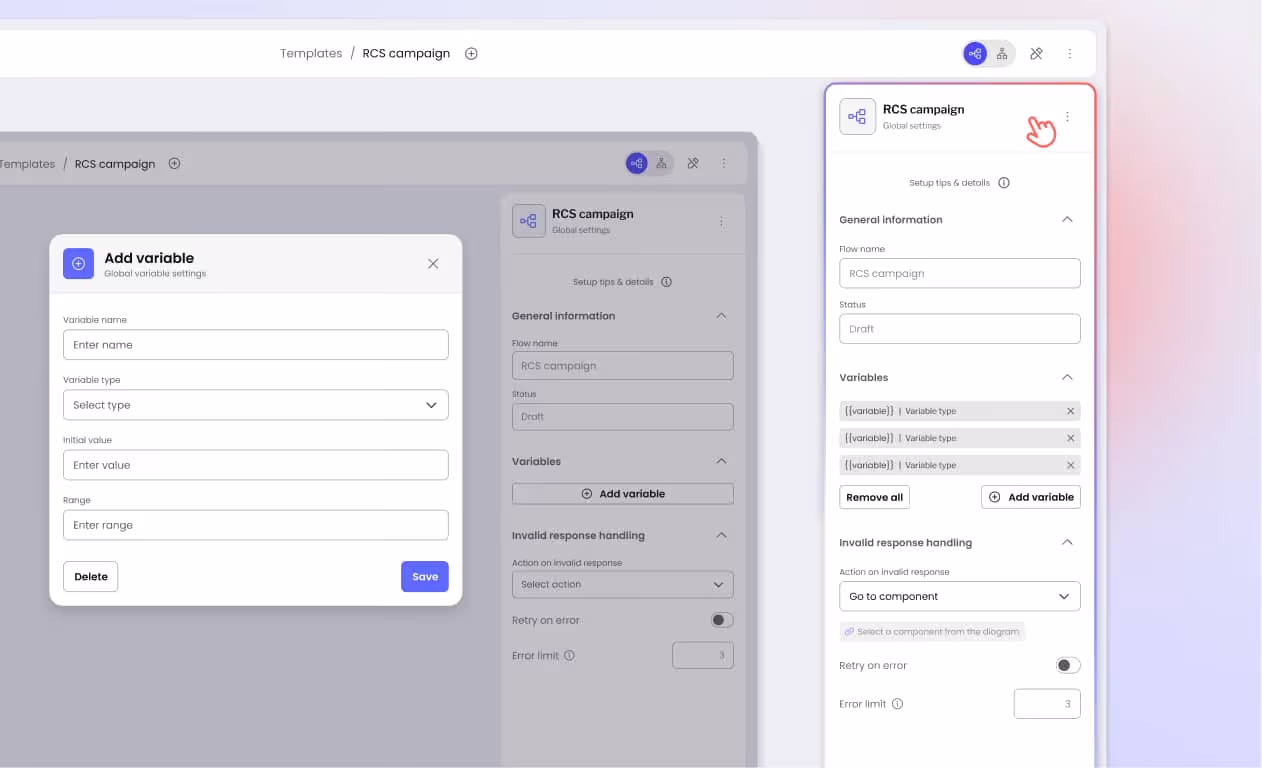
Task: Remove the second variable chip in right panel
Action: (x=1070, y=438)
